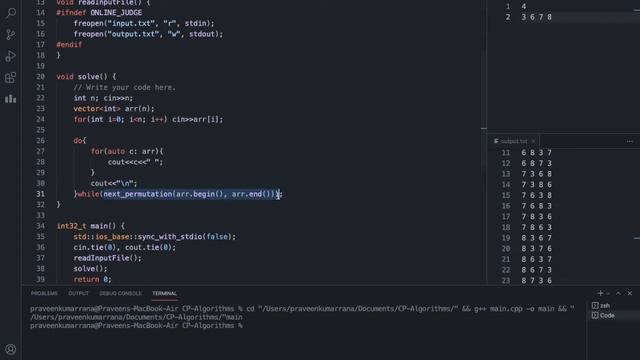Click output line 13 '7 3 6 8'
The width and height of the screenshot is (640, 360).
(536, 174)
